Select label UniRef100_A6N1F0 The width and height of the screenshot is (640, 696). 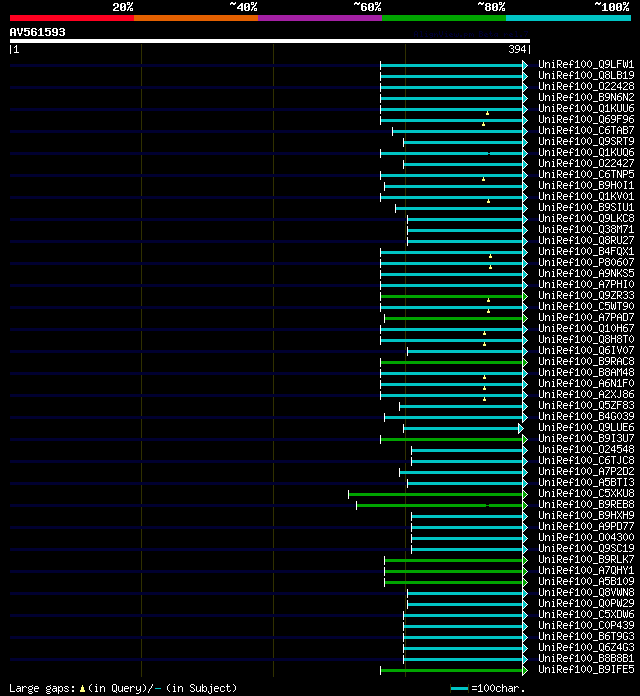click(x=586, y=384)
